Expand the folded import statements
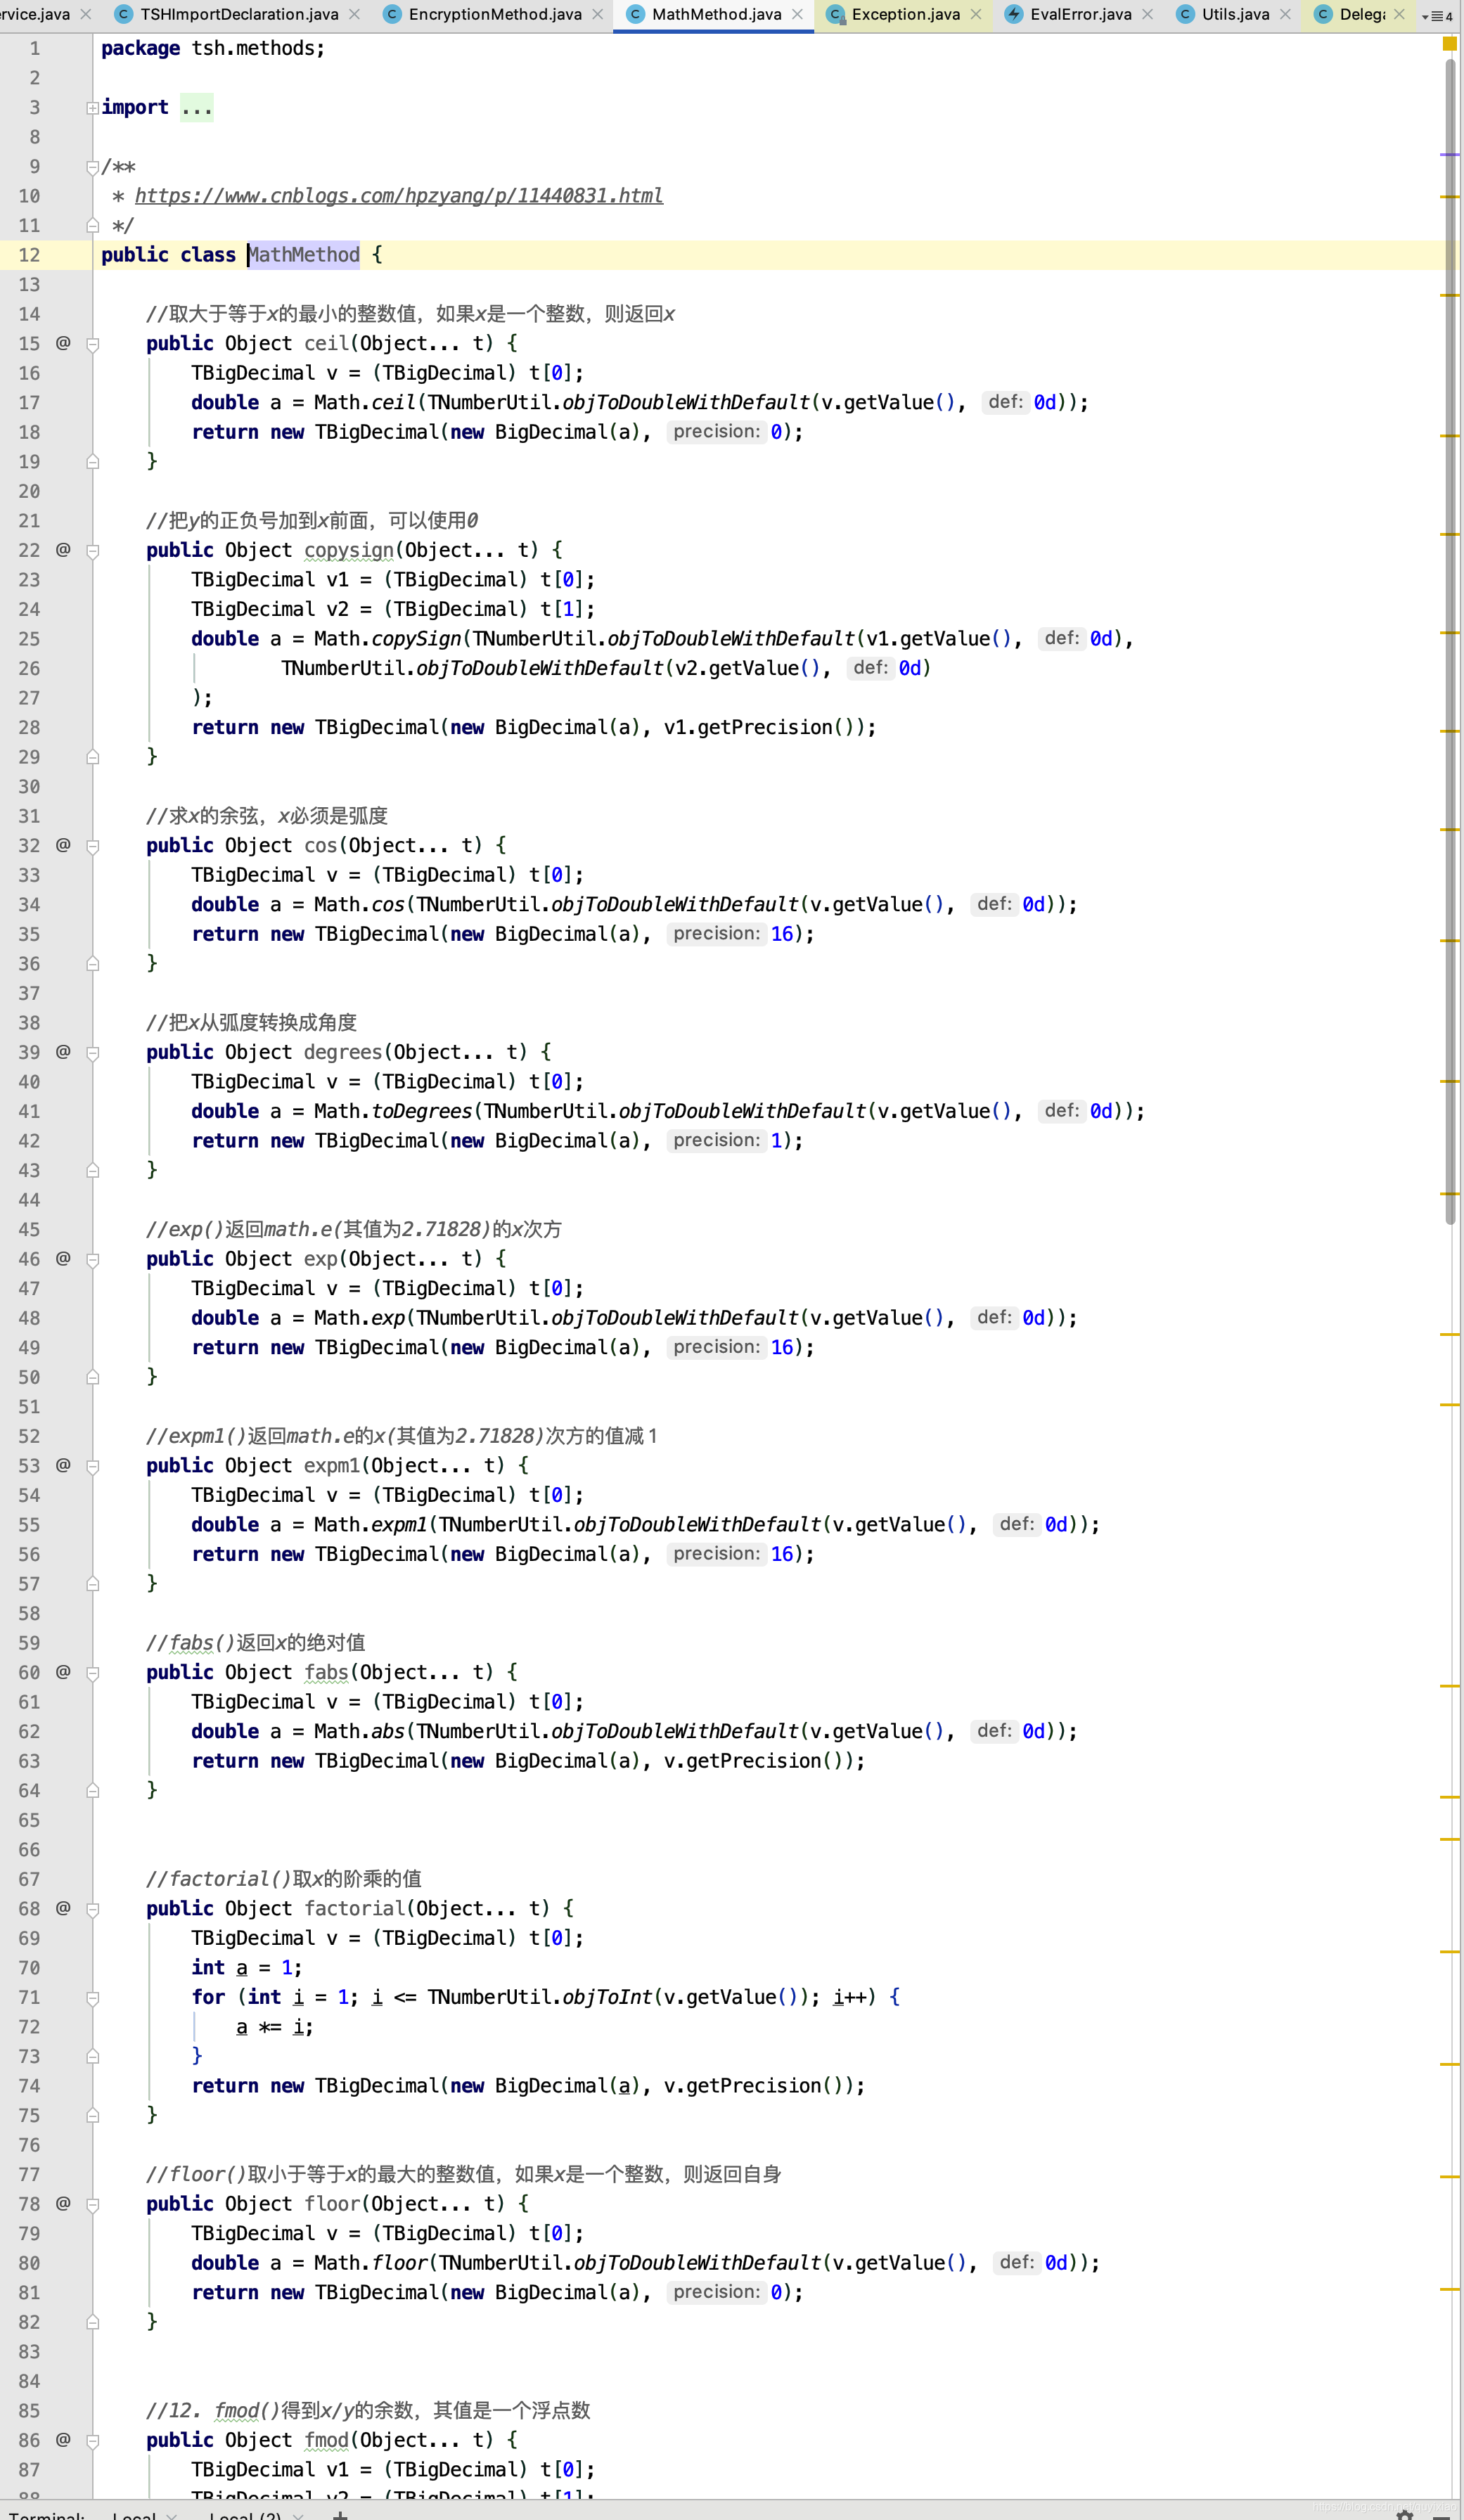1464x2520 pixels. [92, 108]
